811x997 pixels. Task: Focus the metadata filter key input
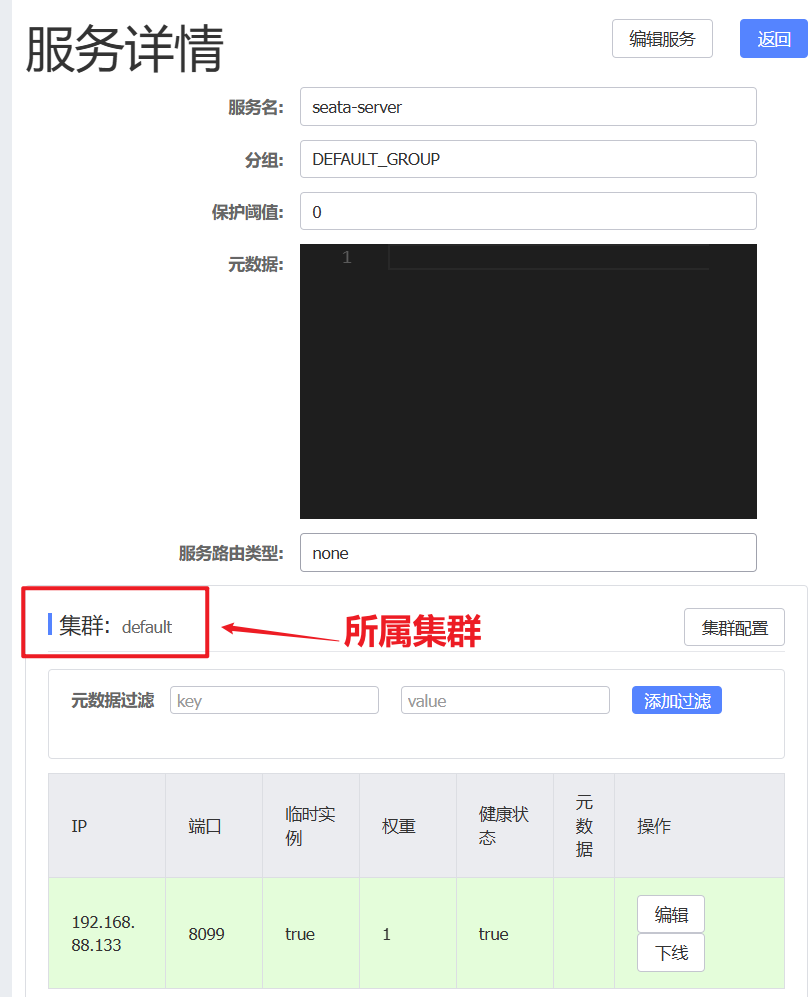click(274, 700)
